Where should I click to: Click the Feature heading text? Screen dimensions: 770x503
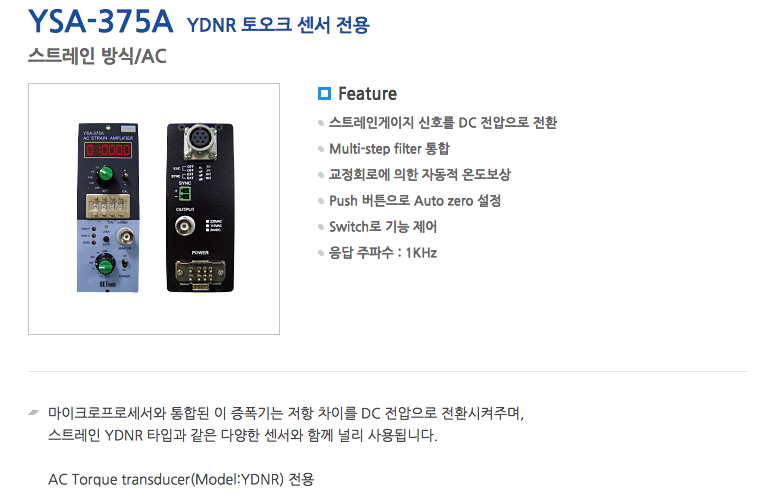367,93
